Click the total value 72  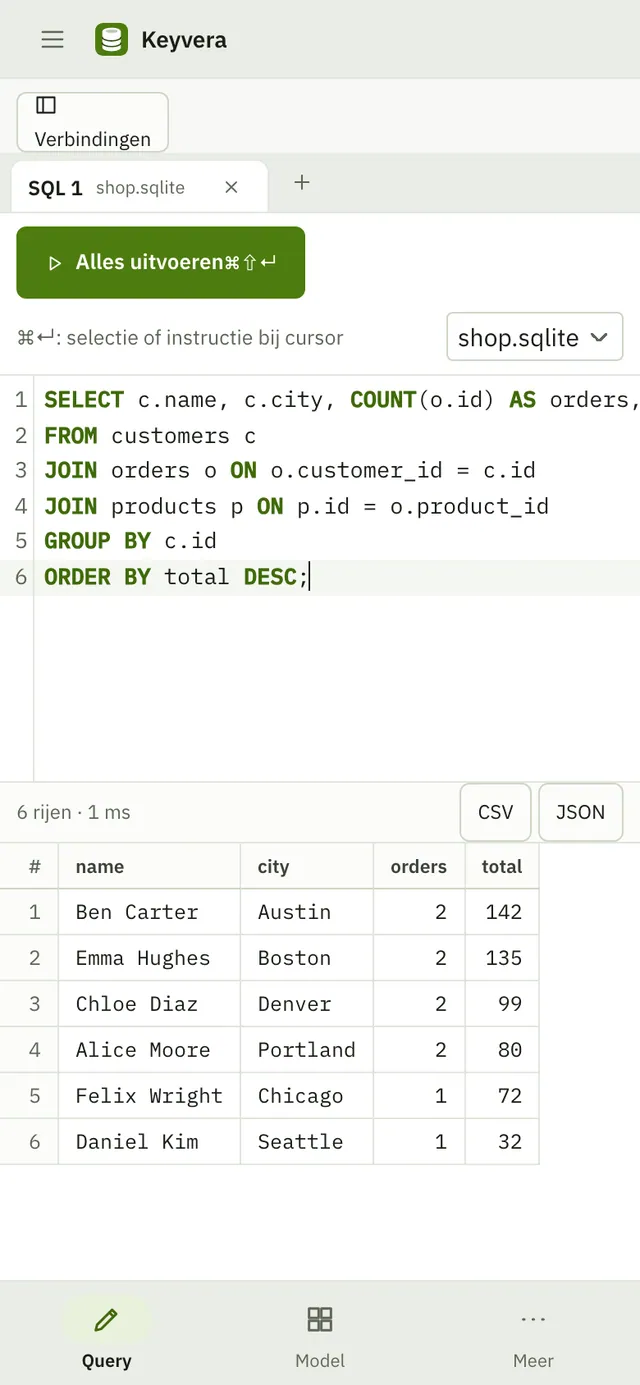[502, 1096]
